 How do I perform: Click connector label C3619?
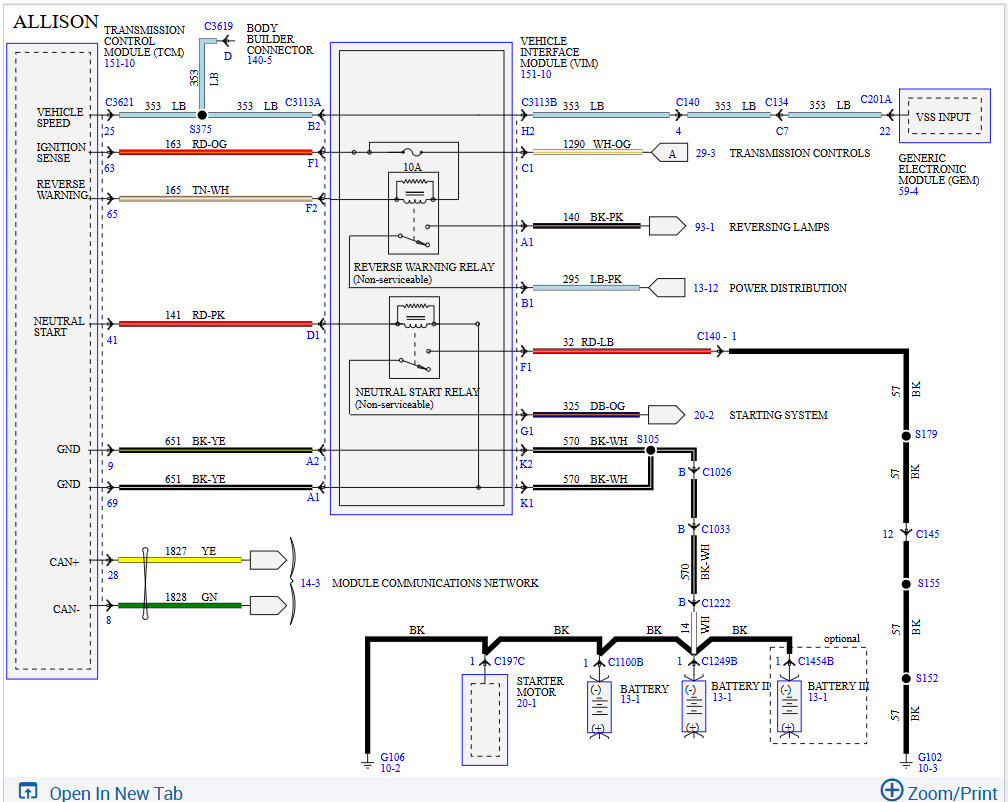[x=218, y=26]
